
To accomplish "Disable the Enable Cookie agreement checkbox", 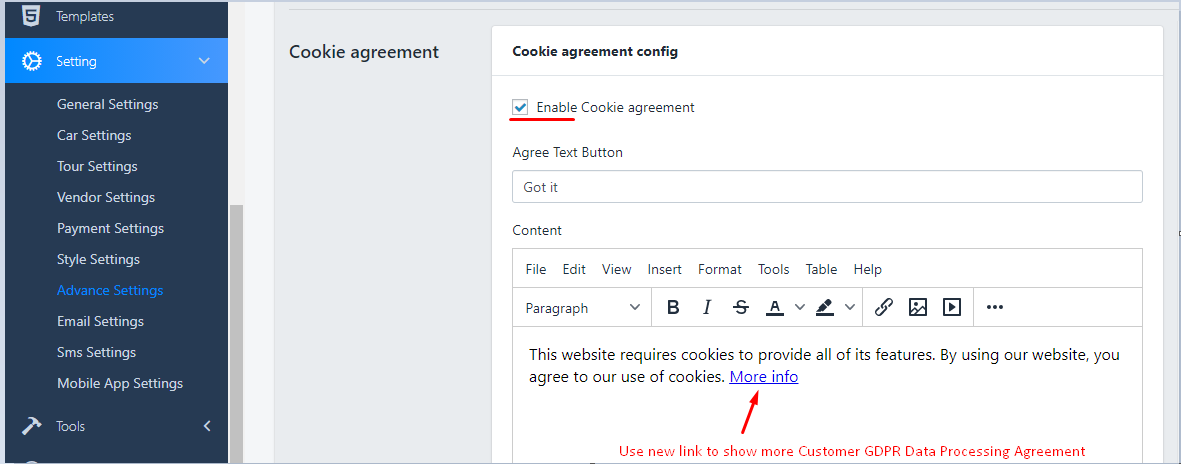I will tap(520, 107).
